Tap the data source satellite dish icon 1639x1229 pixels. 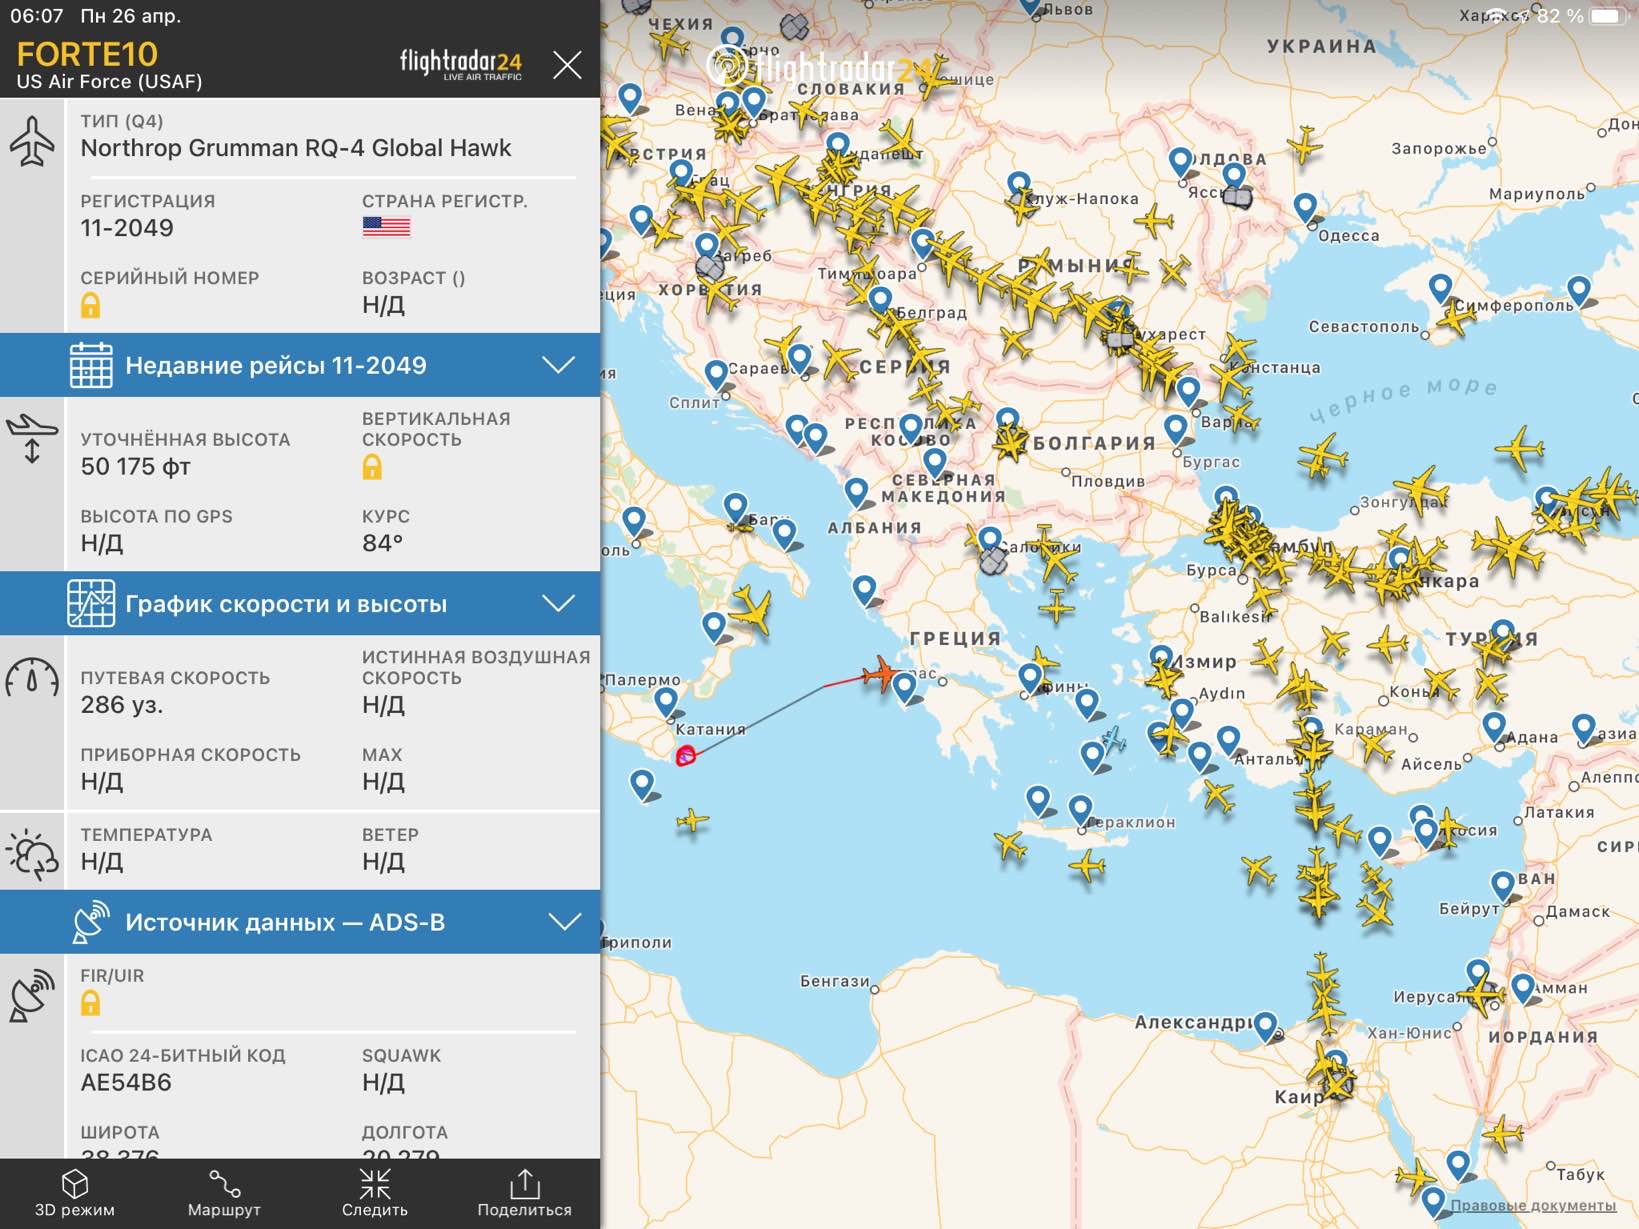(90, 922)
